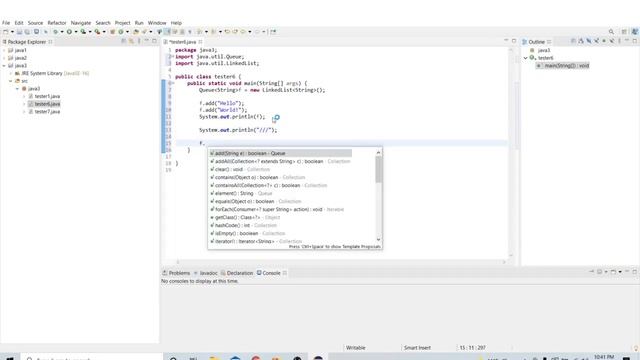Open the Refactor menu
The image size is (640, 360).
(57, 23)
